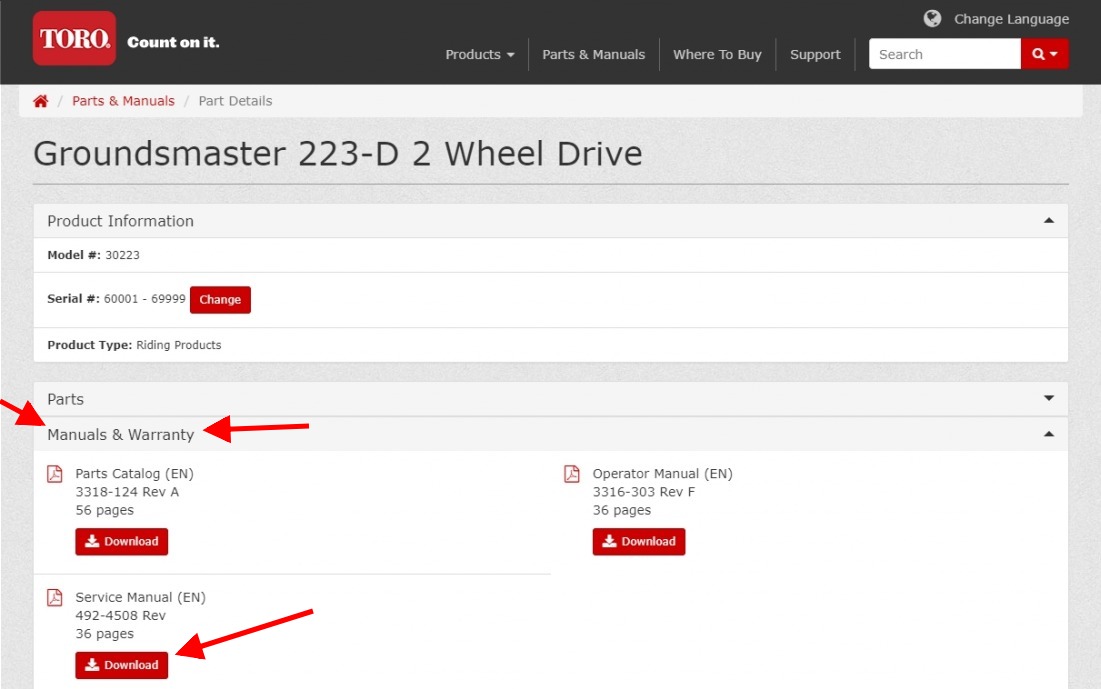Viewport: 1101px width, 689px height.
Task: Go to Where To Buy page
Action: tap(717, 55)
